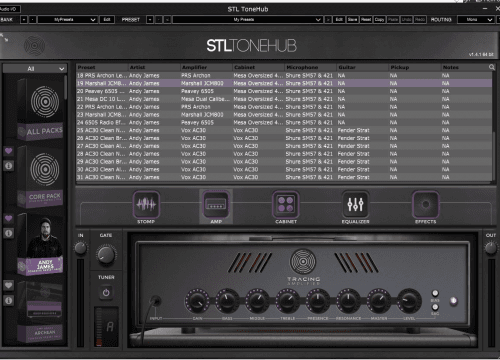Click the Resonance knob on the amp
The height and width of the screenshot is (360, 500).
coord(348,301)
